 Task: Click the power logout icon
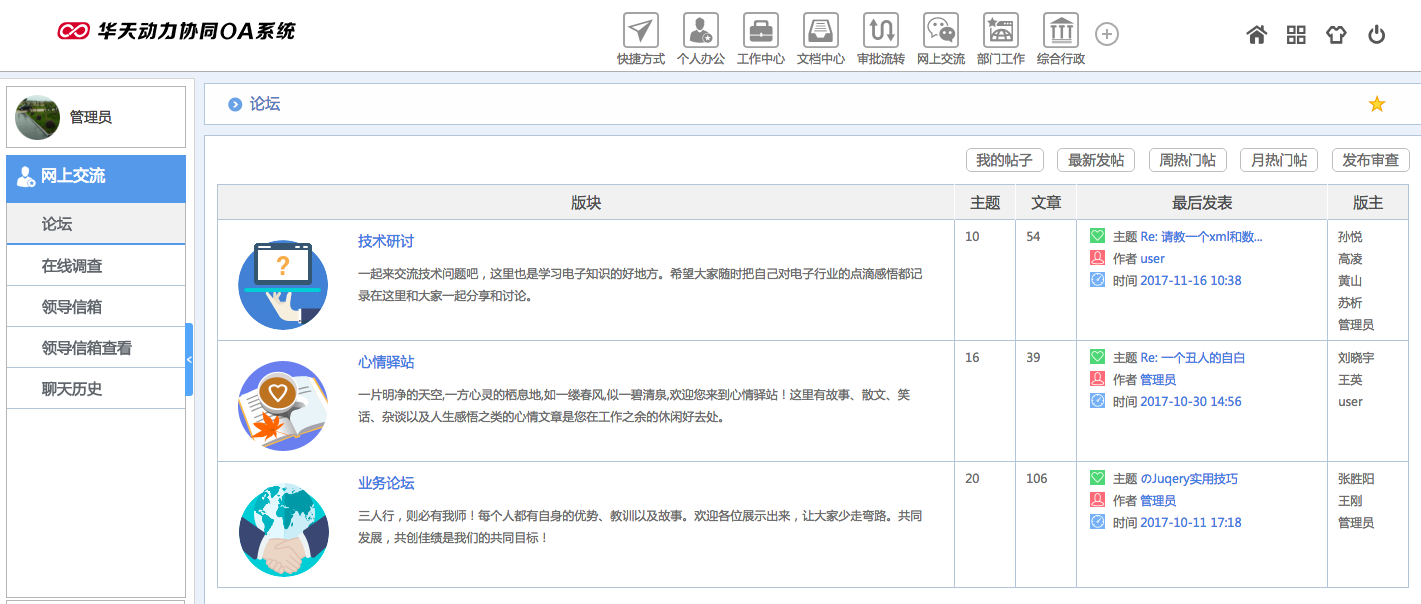tap(1377, 34)
